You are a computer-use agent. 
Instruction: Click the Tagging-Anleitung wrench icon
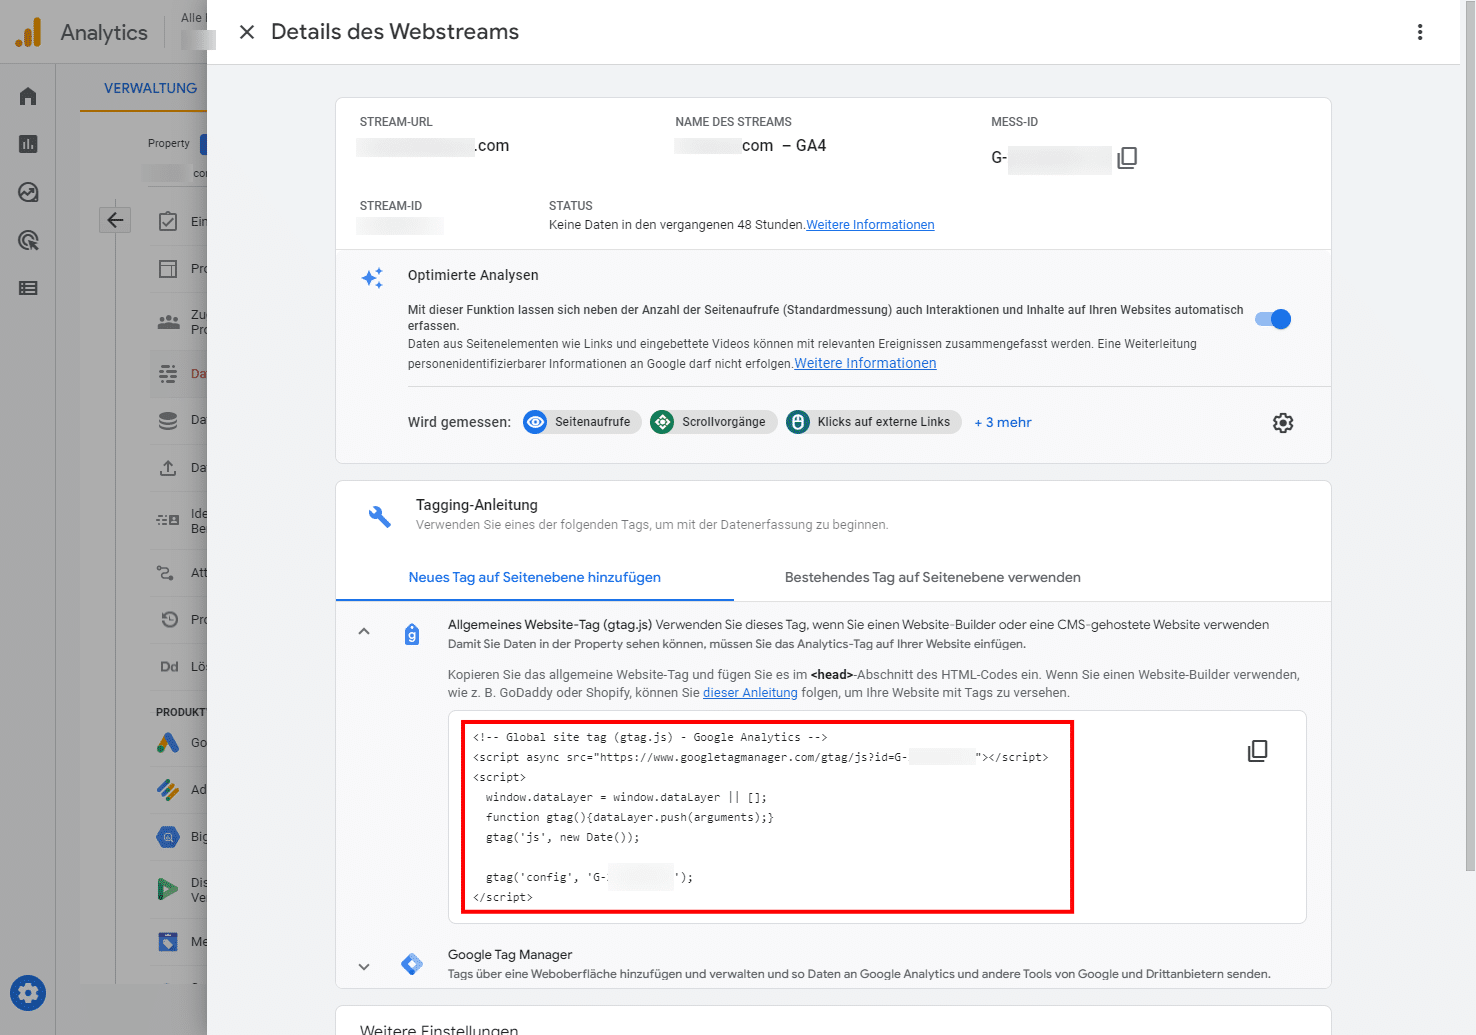(x=380, y=516)
